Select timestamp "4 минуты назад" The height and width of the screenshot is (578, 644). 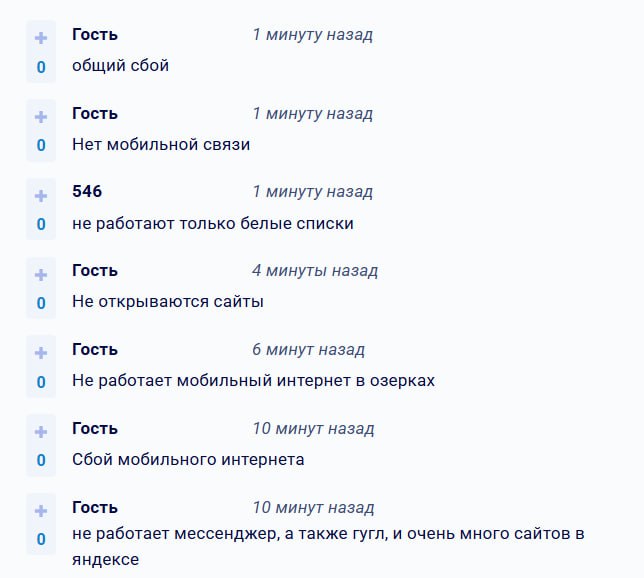(315, 270)
